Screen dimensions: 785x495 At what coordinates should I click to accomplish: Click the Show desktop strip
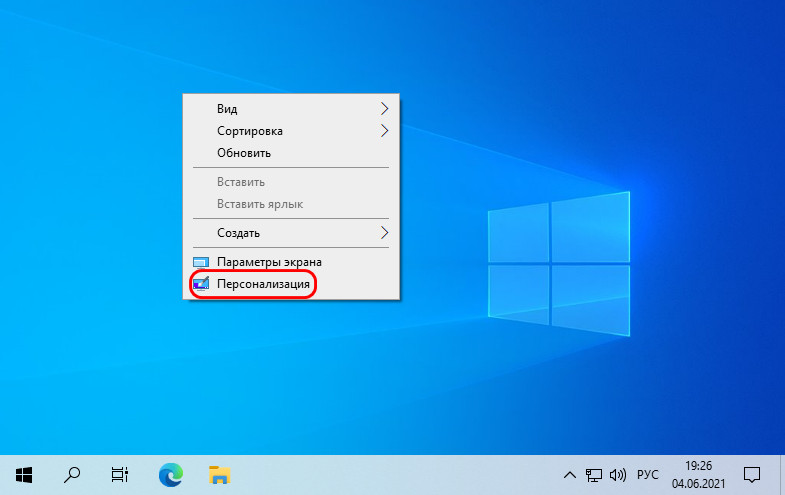click(782, 474)
